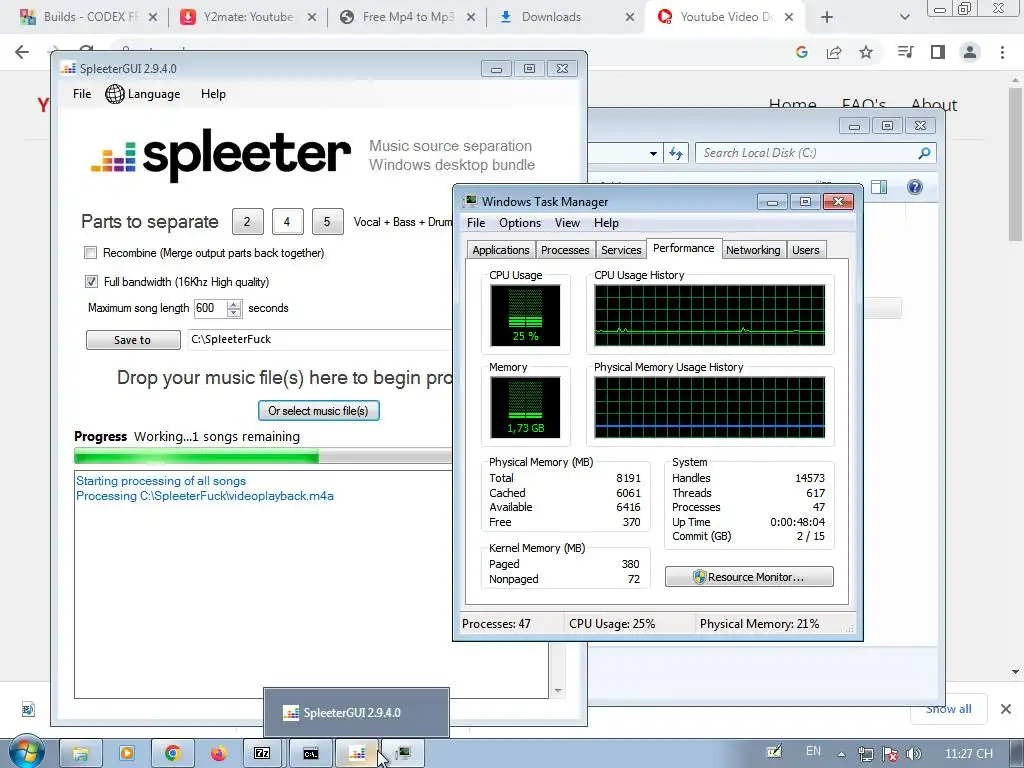Image resolution: width=1024 pixels, height=768 pixels.
Task: Switch to the Task Manager taskbar icon
Action: [404, 754]
